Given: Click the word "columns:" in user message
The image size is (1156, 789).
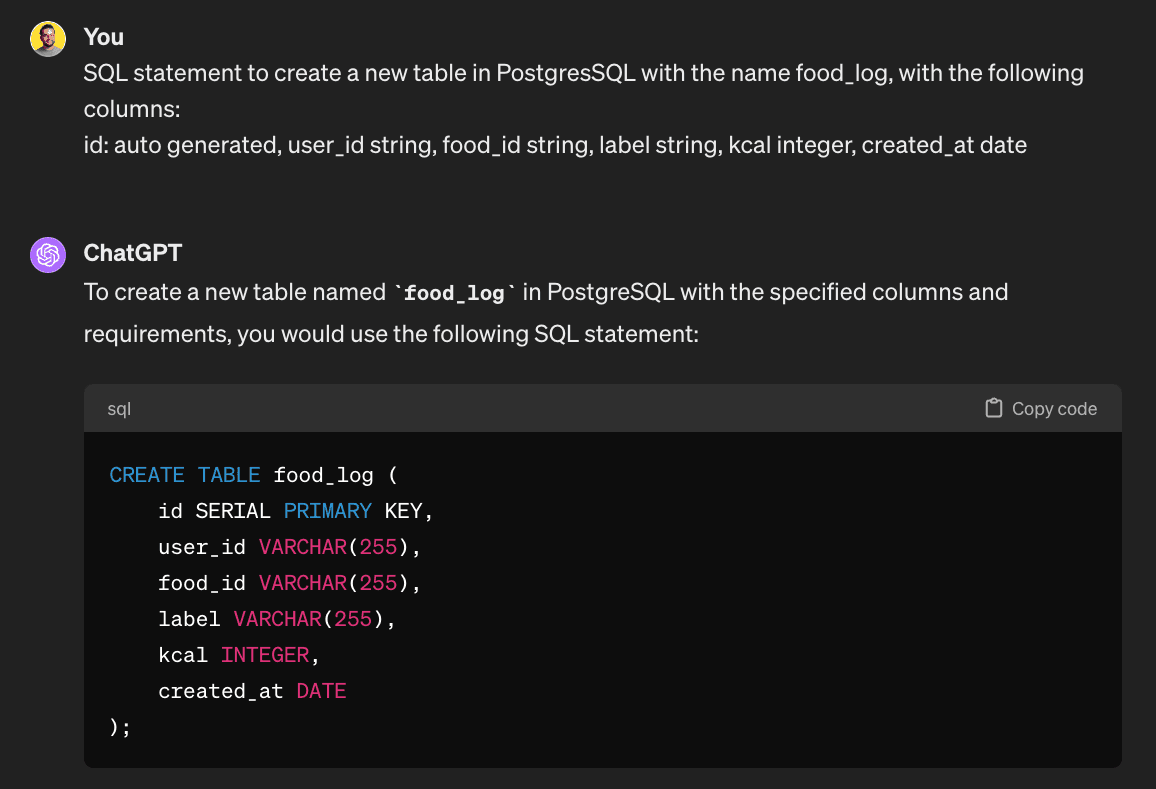Looking at the screenshot, I should point(131,108).
